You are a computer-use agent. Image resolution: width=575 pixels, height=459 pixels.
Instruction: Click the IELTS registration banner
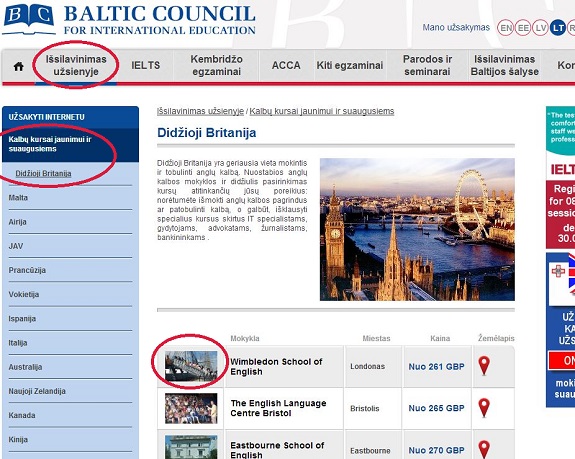coord(560,177)
